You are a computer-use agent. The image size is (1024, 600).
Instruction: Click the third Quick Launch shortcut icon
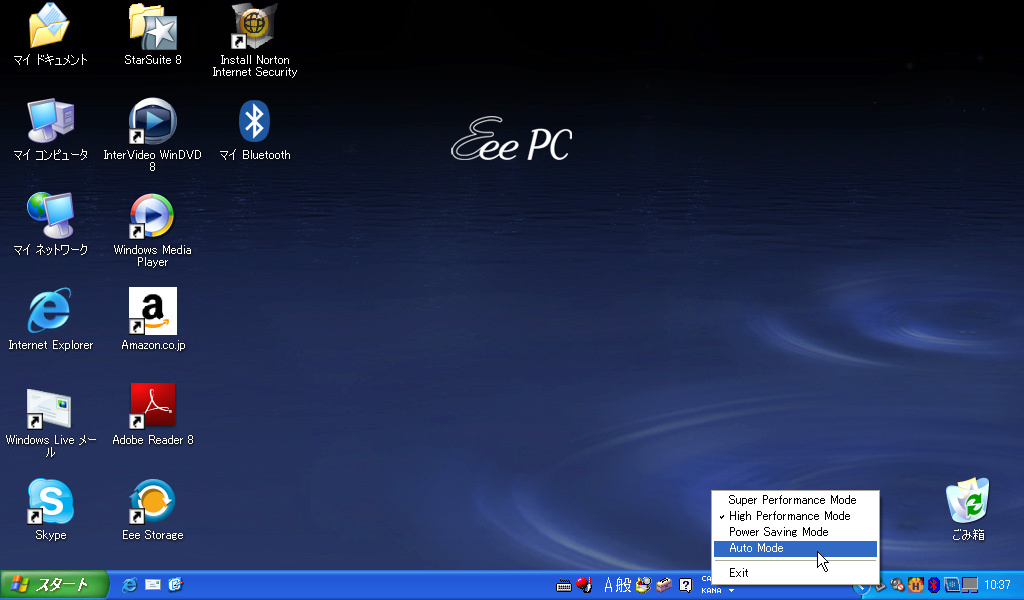[x=175, y=585]
